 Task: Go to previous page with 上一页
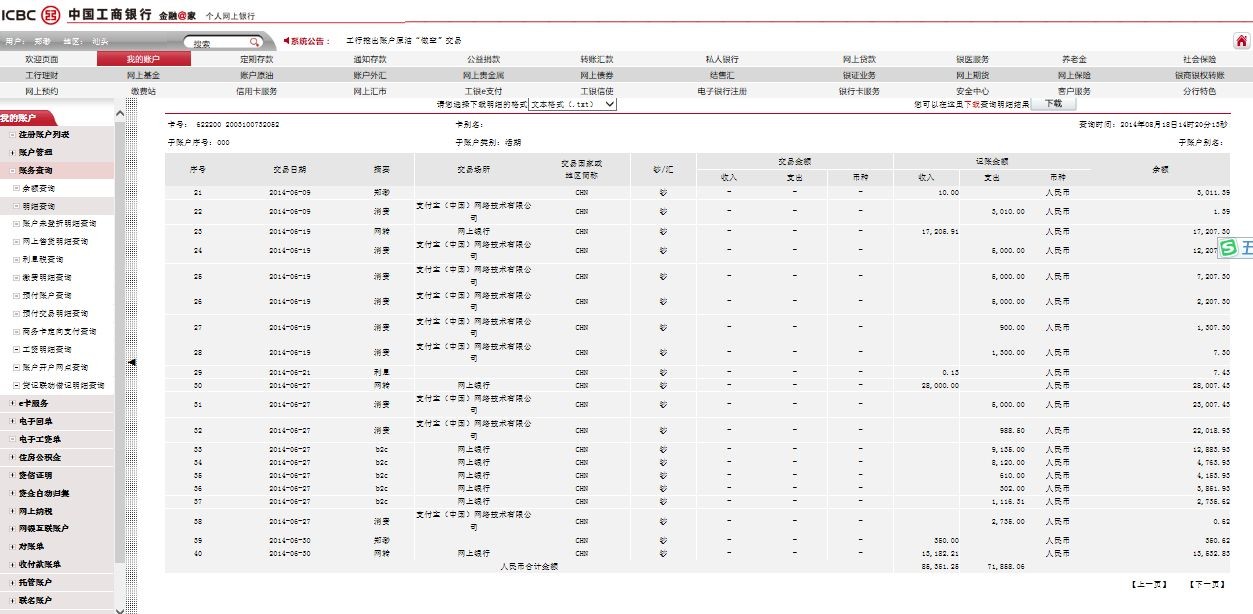(1148, 583)
